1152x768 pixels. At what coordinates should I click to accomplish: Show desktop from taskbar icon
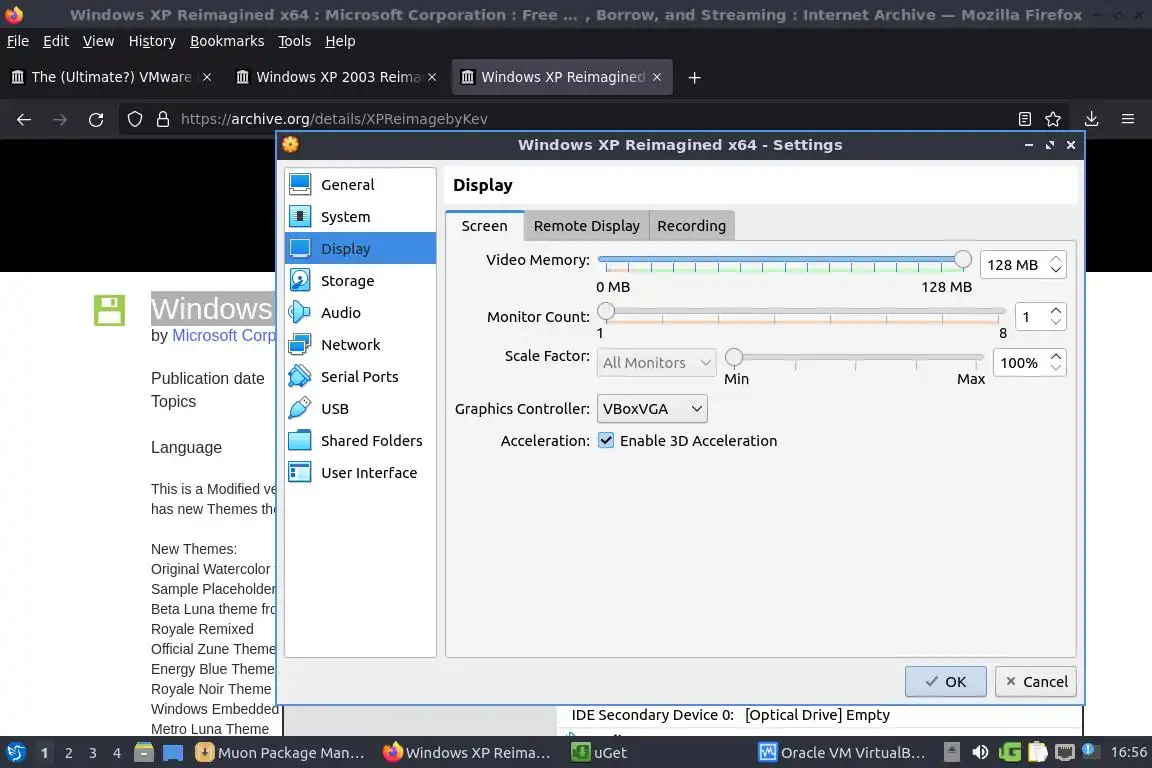[173, 753]
